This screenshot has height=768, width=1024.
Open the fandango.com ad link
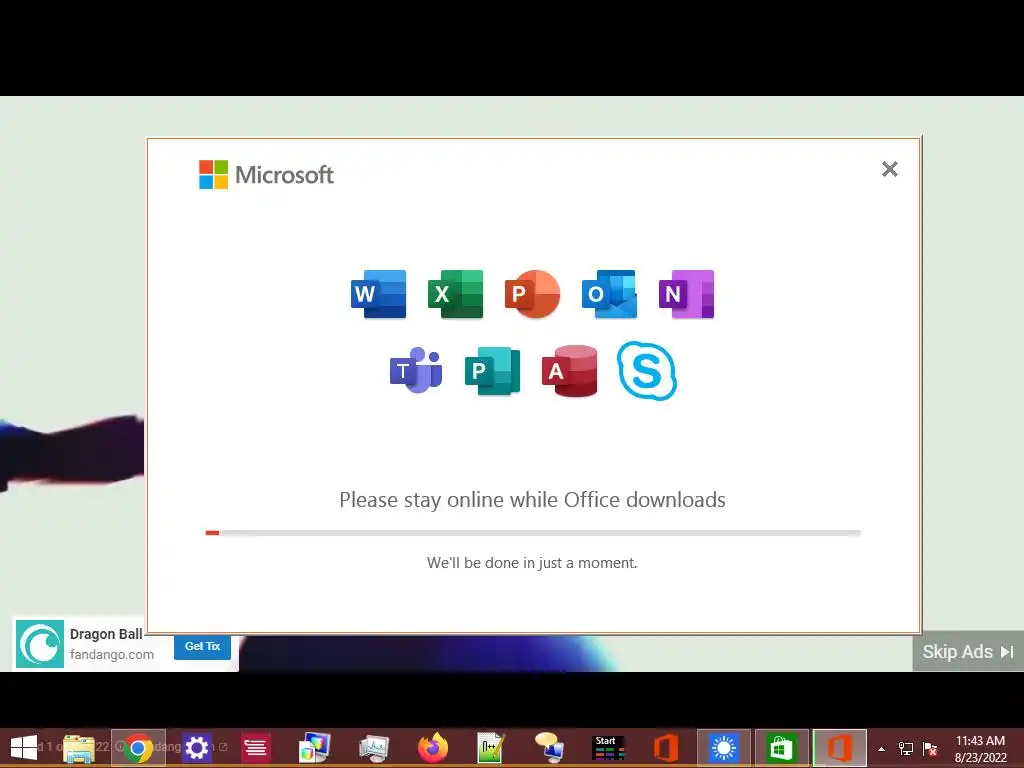click(x=112, y=654)
